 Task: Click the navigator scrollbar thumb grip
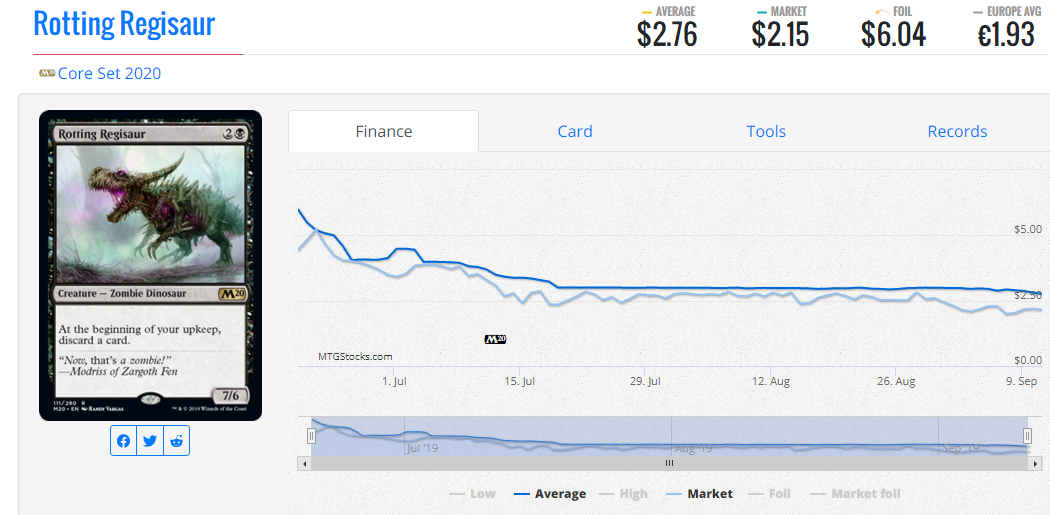pyautogui.click(x=669, y=463)
